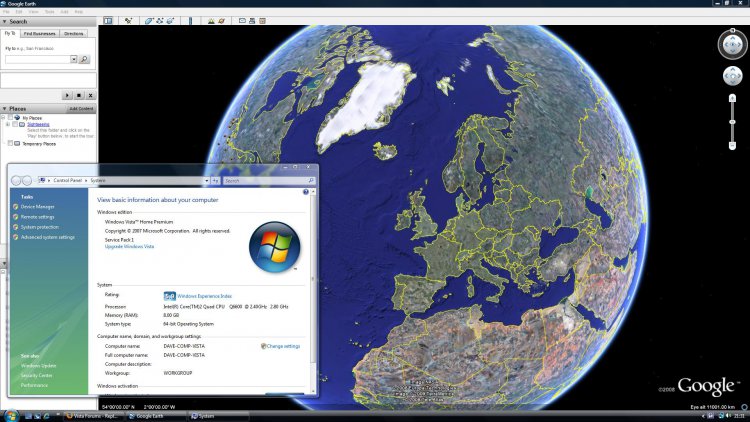Toggle the Sunlight toolbar icon
Viewport: 750px width, 422px height.
(211, 21)
